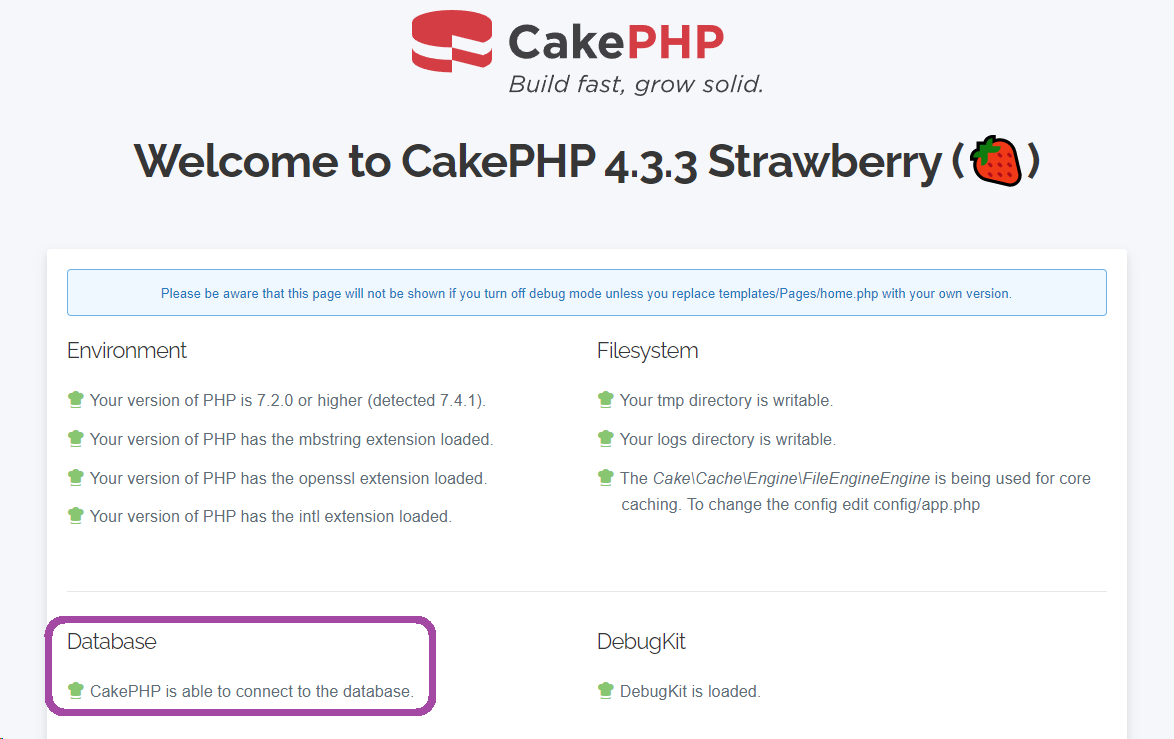Click chef hat icon beside logs directory line
The height and width of the screenshot is (739, 1174).
605,439
